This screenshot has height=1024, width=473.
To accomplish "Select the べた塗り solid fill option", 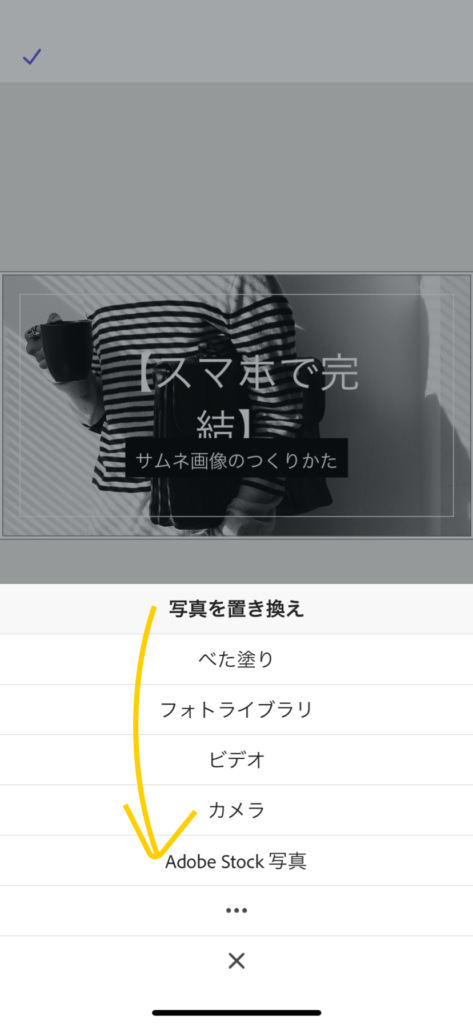I will pos(236,659).
